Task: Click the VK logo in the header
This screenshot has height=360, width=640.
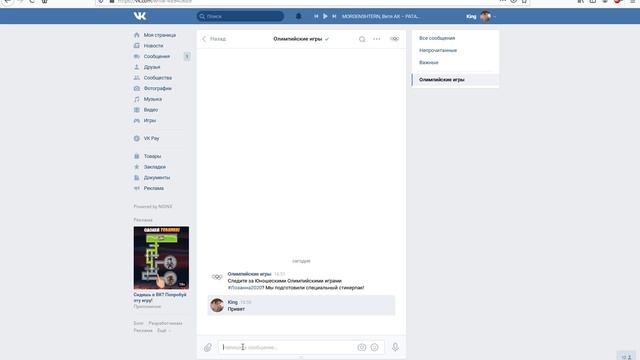Action: click(140, 16)
